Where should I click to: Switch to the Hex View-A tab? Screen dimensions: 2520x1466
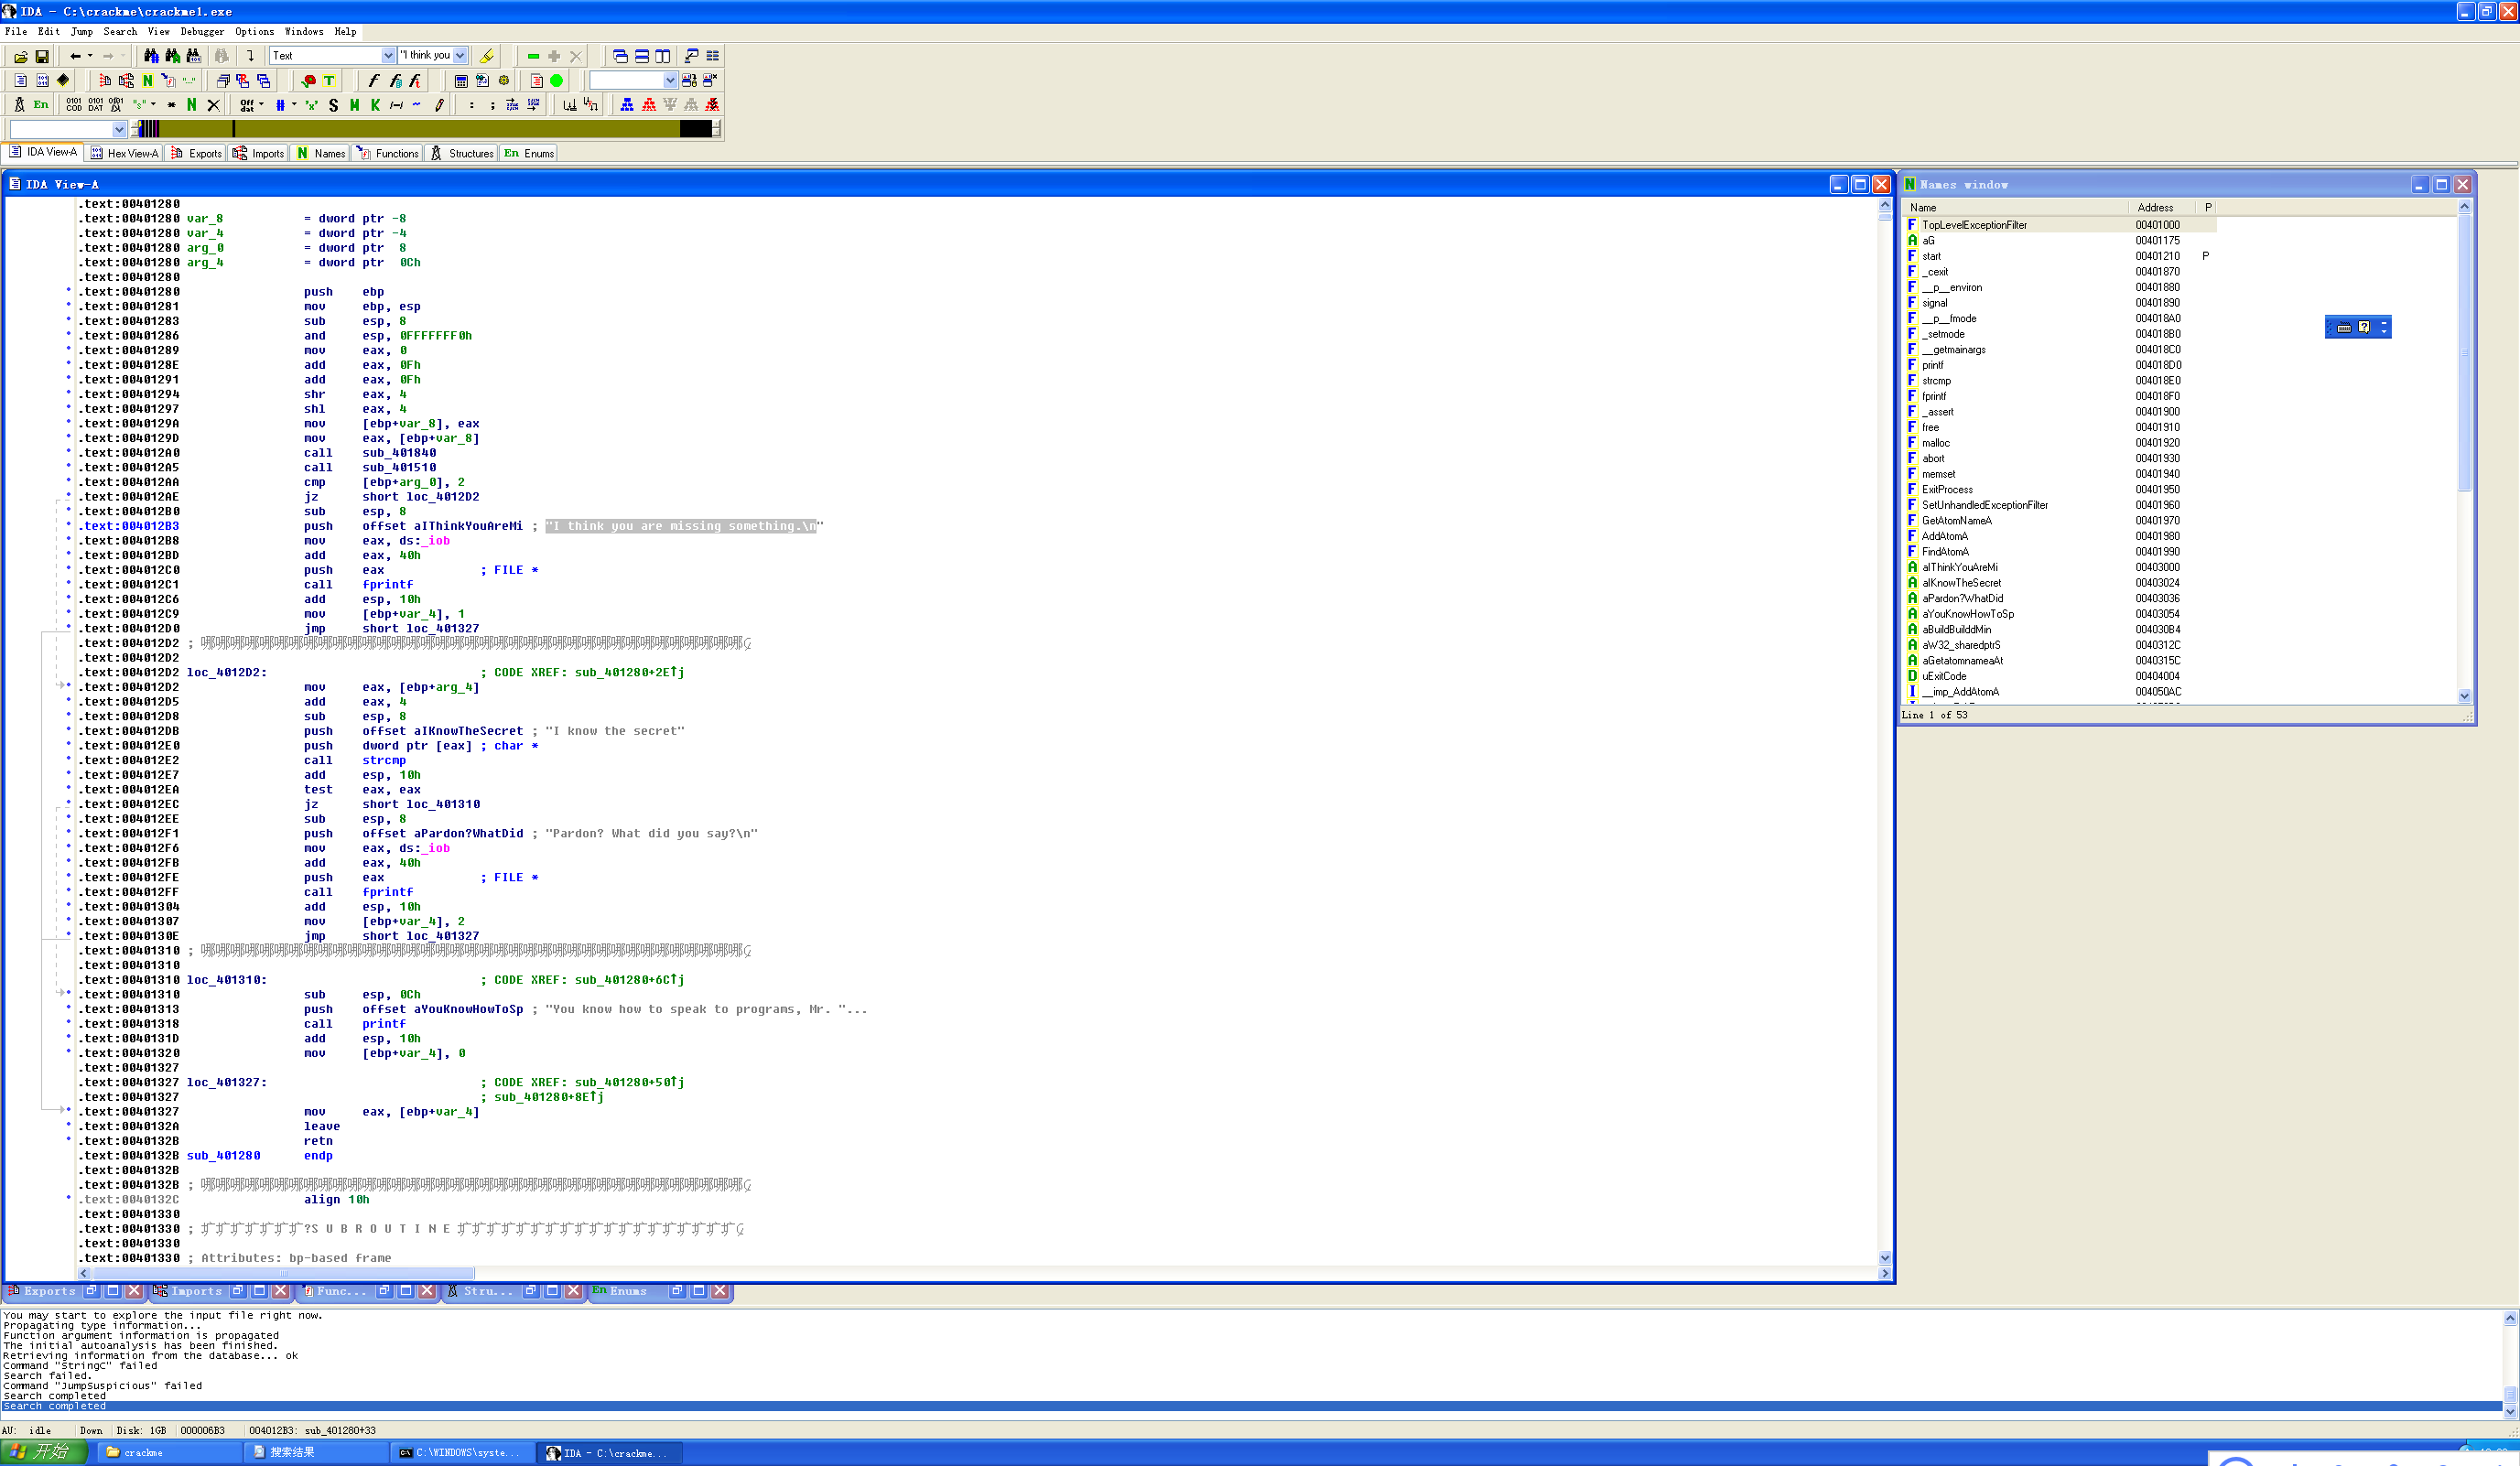click(124, 153)
